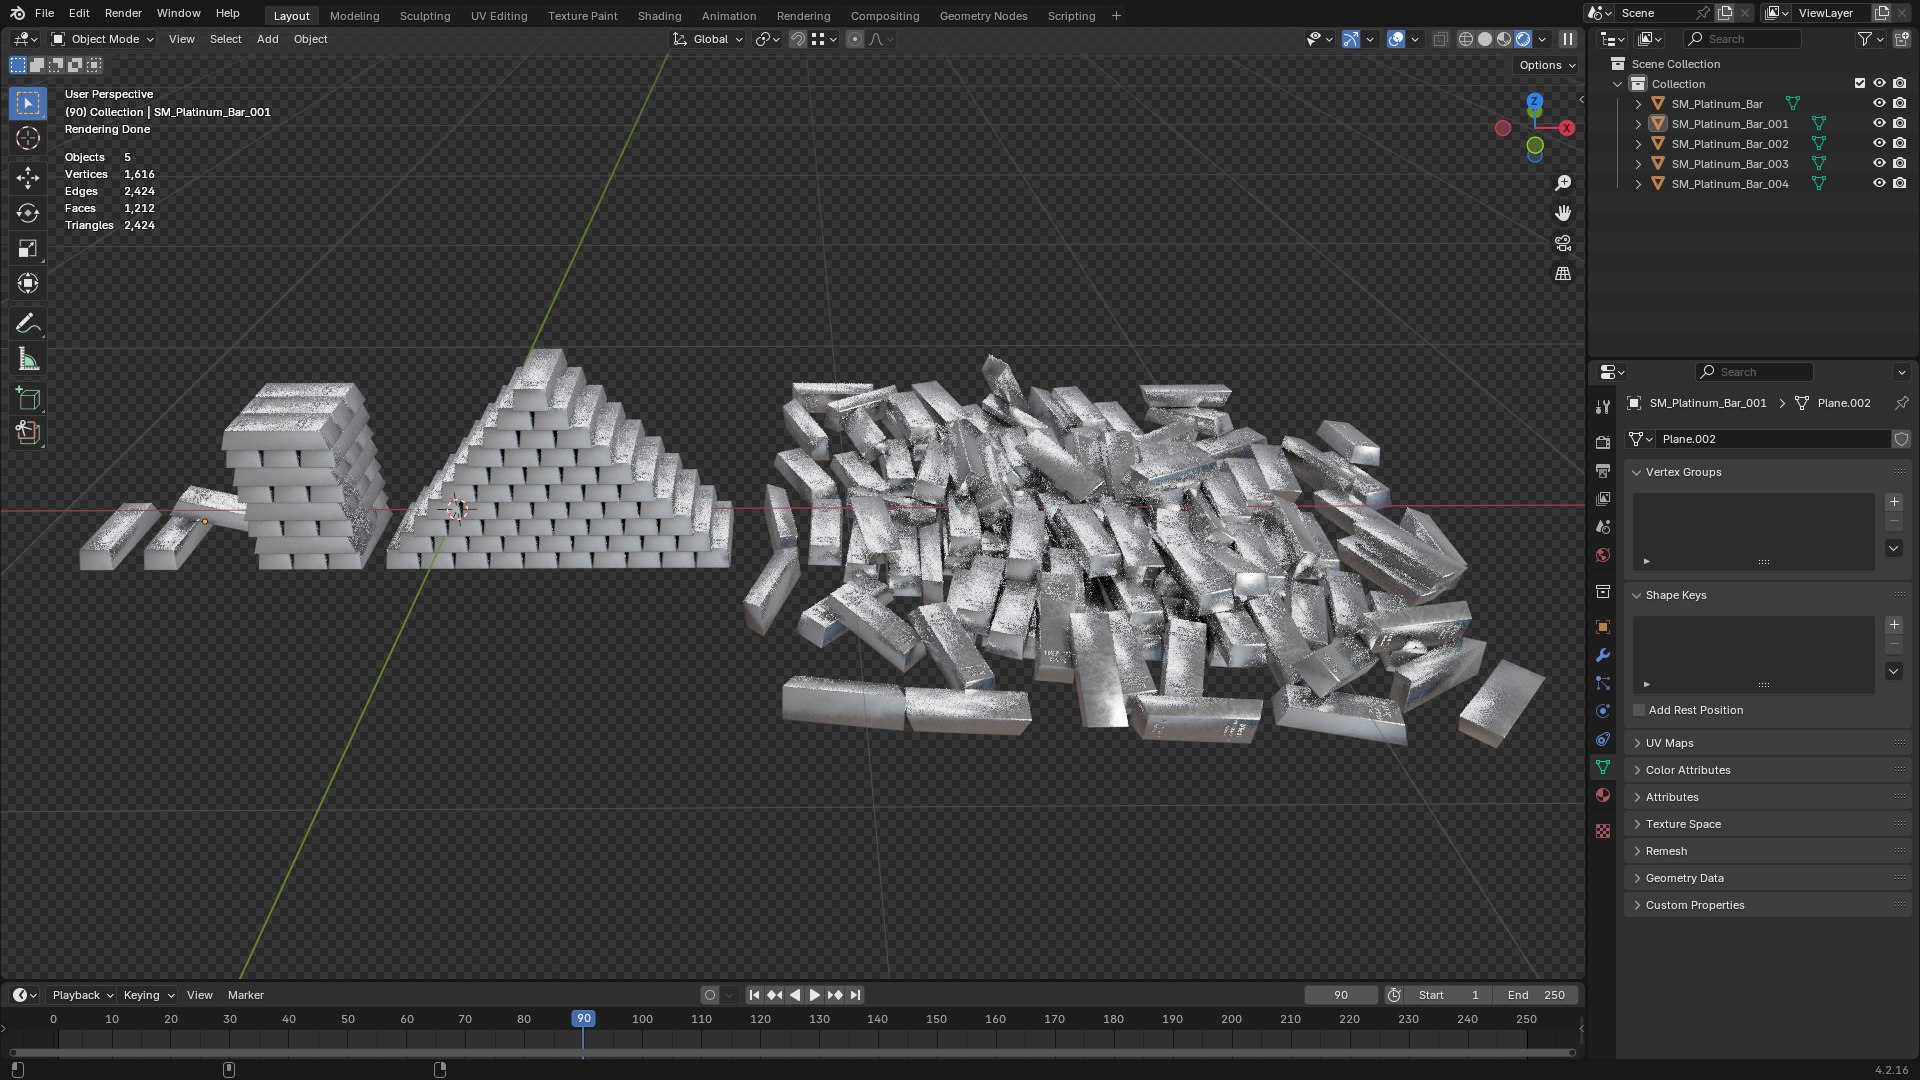Image resolution: width=1920 pixels, height=1080 pixels.
Task: Open viewport Options button
Action: click(x=1547, y=65)
